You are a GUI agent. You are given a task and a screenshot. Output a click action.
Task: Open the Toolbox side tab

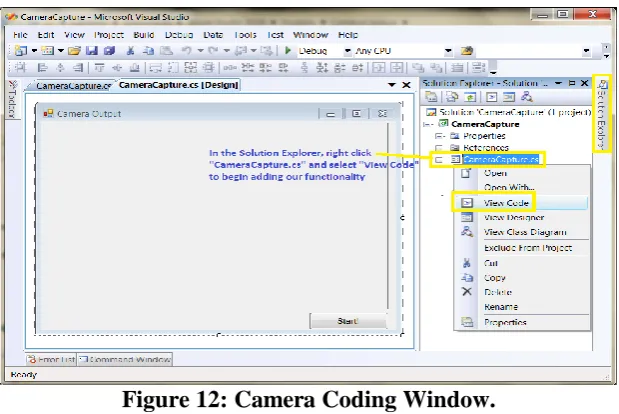pyautogui.click(x=13, y=99)
